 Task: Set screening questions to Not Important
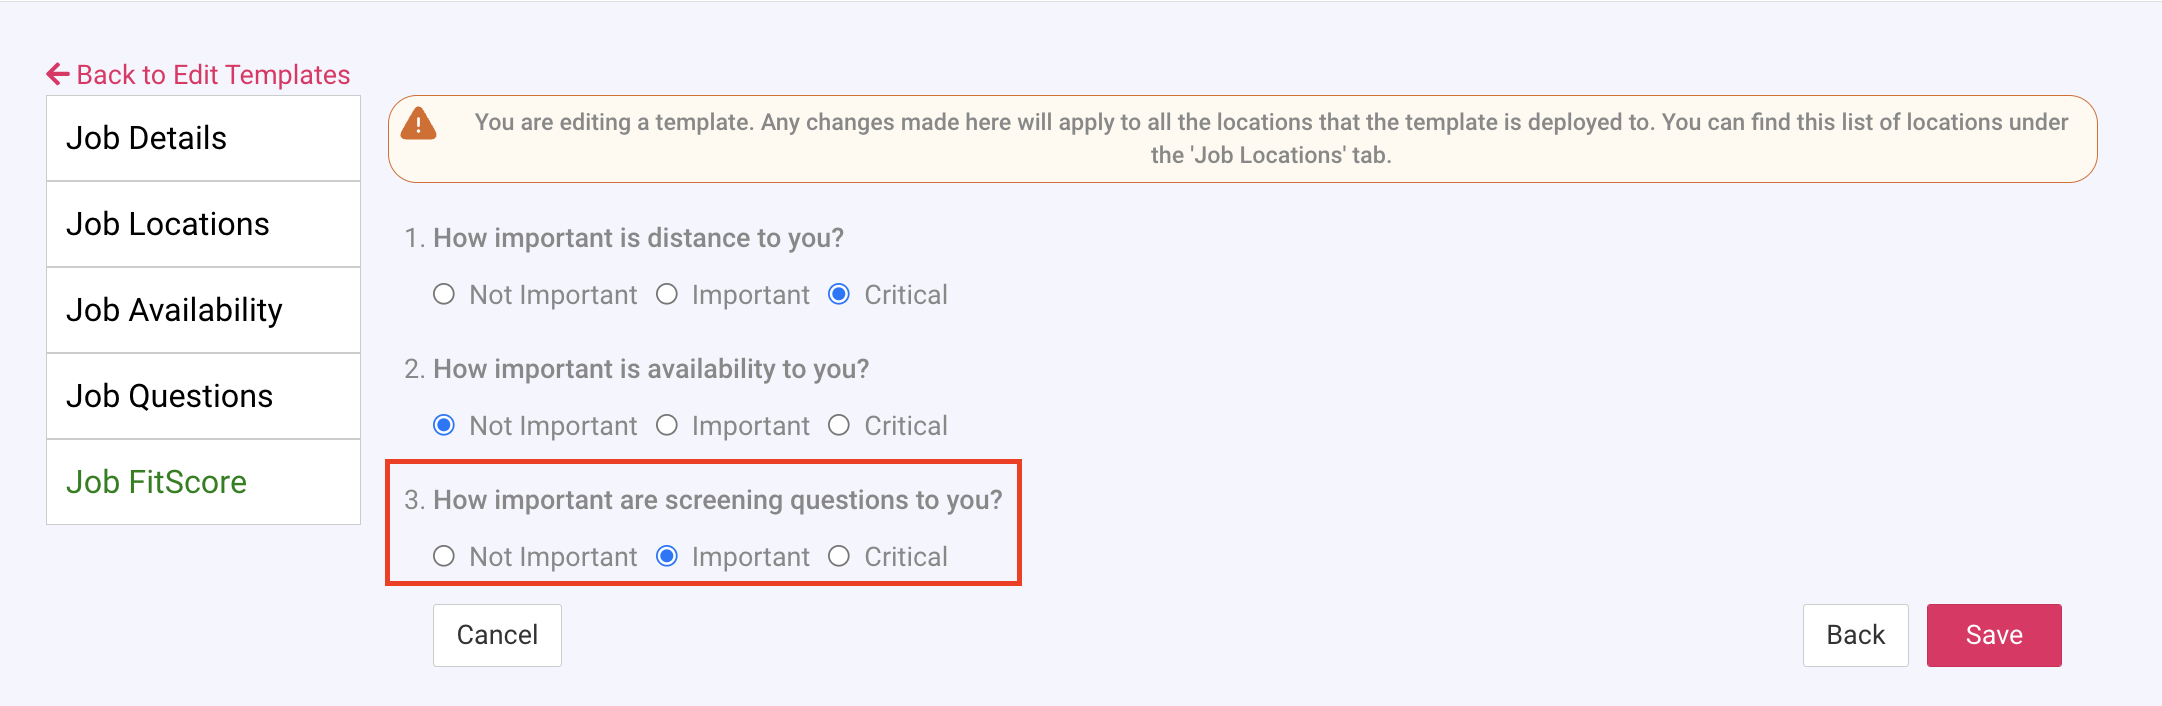coord(444,556)
